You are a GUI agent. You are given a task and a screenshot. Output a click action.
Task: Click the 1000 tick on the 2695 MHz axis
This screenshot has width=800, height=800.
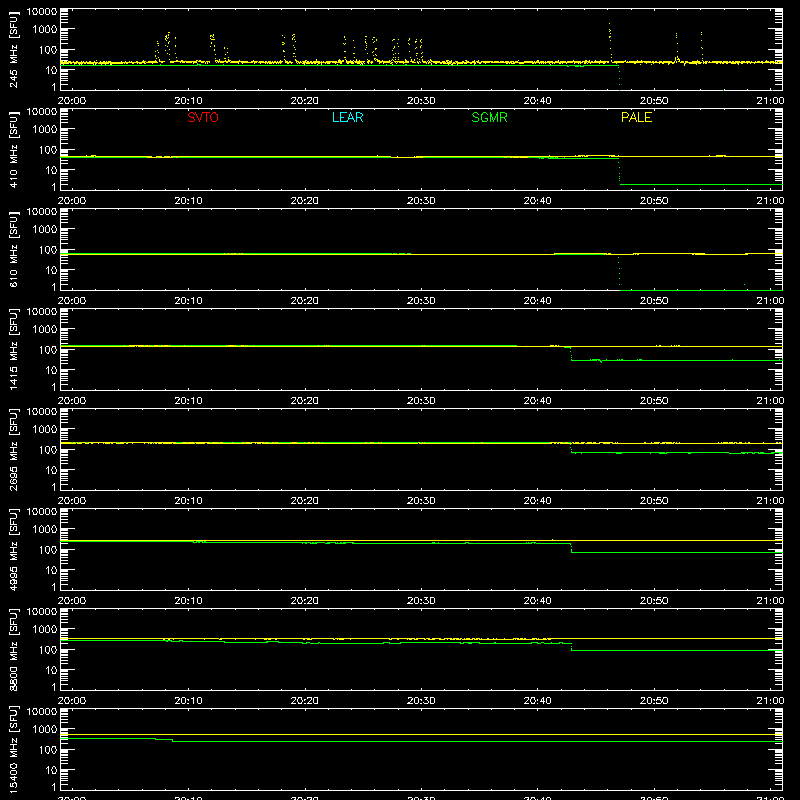pyautogui.click(x=45, y=430)
